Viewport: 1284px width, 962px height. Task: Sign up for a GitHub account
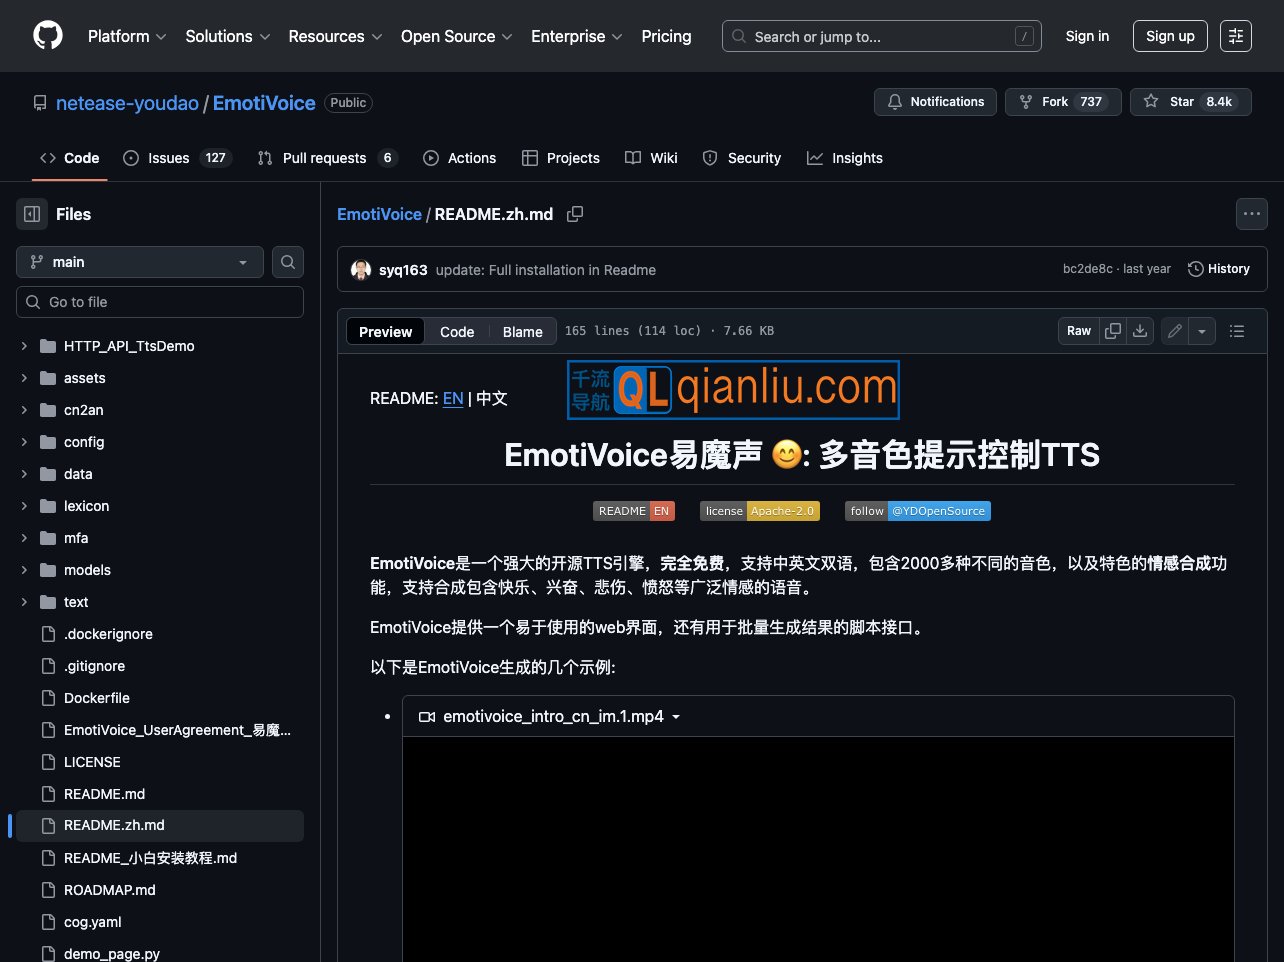click(x=1170, y=36)
